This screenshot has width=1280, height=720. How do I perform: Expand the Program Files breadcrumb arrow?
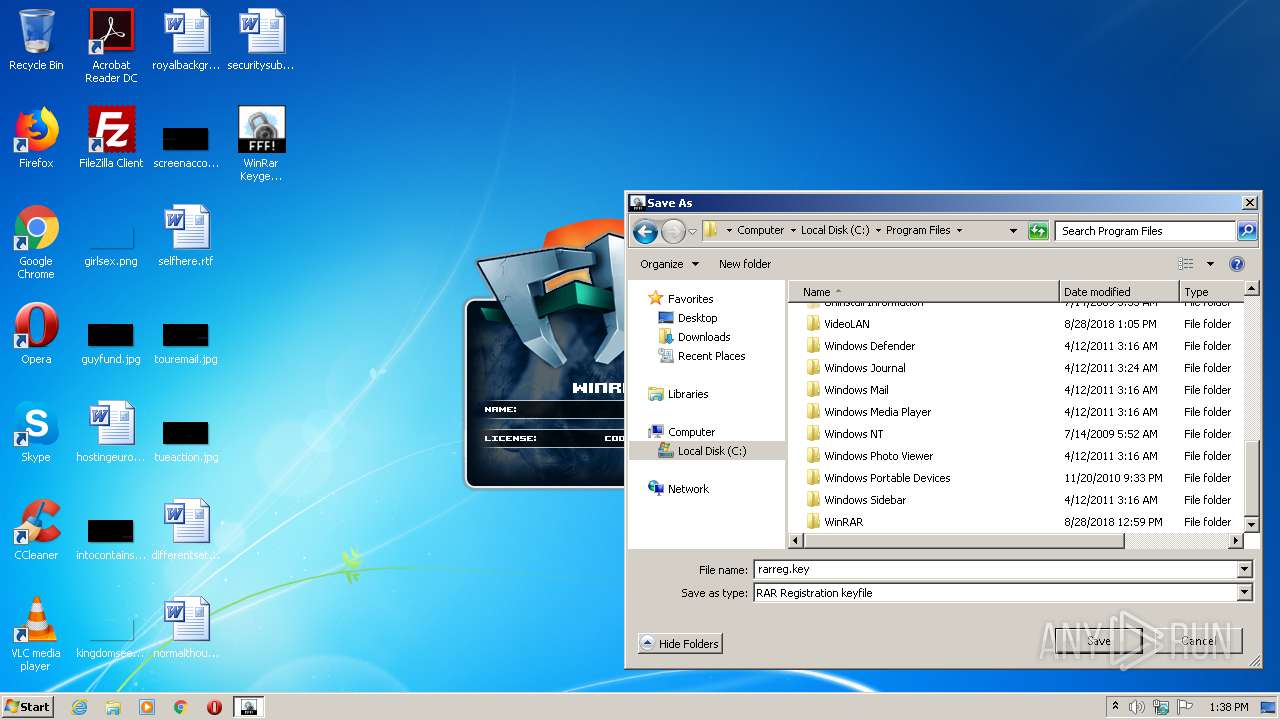(x=959, y=230)
